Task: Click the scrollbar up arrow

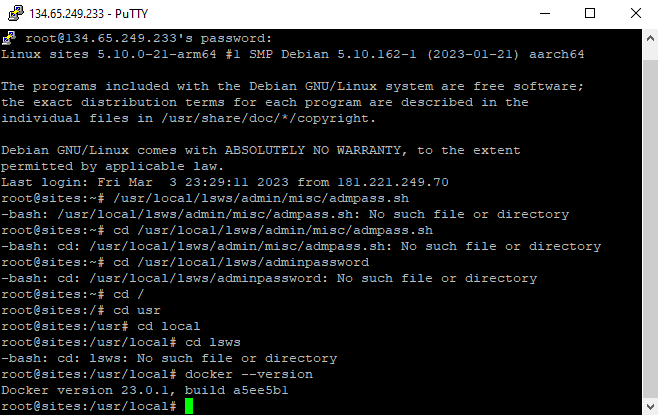Action: [650, 39]
